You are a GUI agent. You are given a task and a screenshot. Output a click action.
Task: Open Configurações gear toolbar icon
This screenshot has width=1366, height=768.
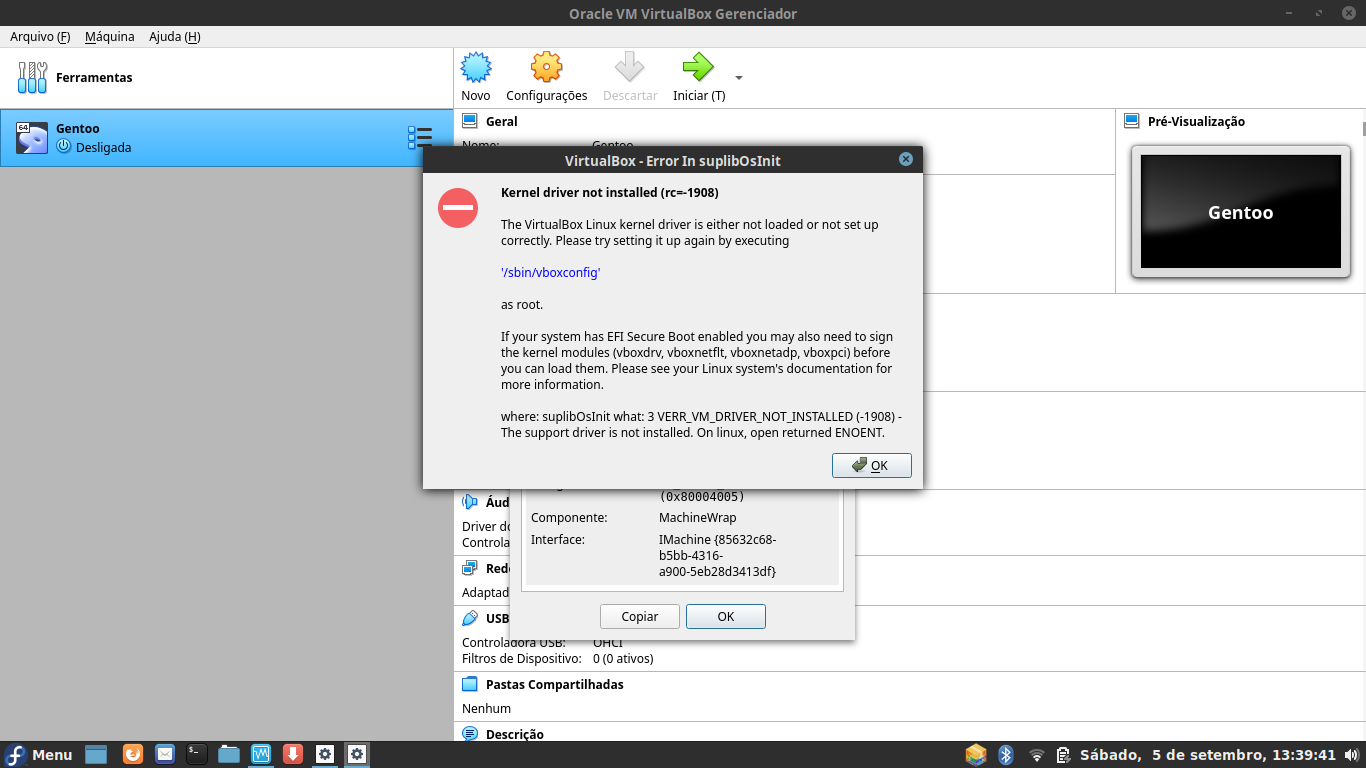pos(546,68)
